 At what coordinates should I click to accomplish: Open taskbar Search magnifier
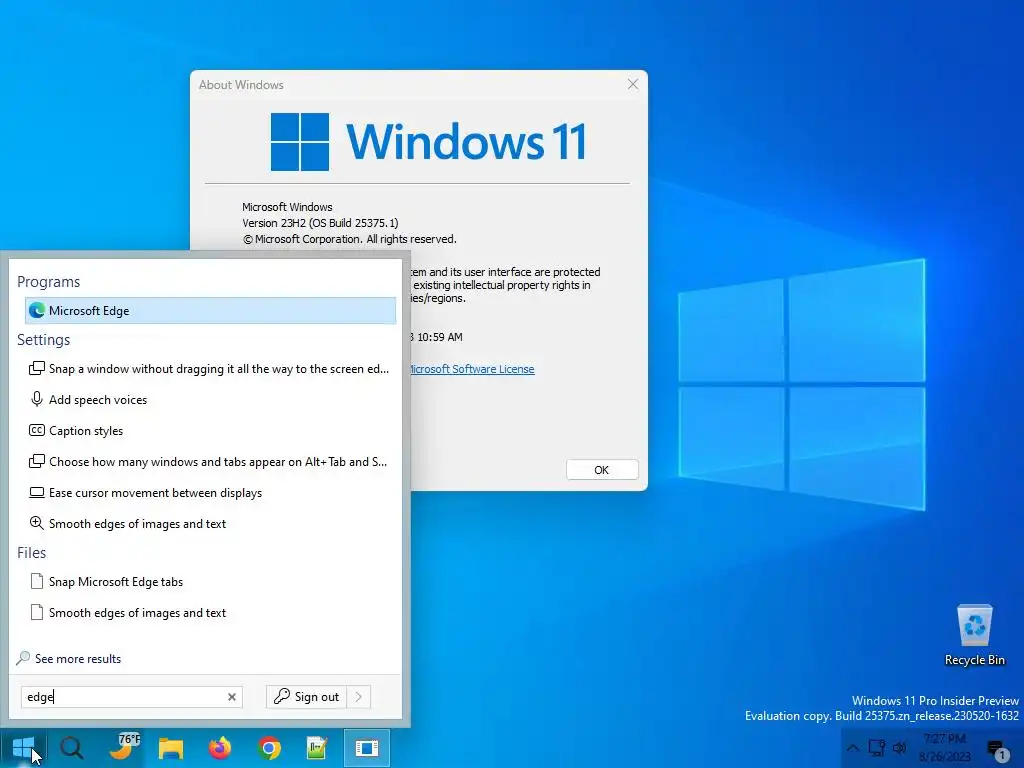pos(72,748)
